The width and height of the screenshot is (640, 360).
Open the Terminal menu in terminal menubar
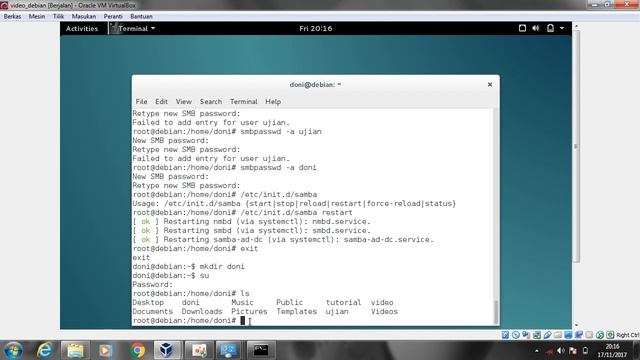coord(244,101)
